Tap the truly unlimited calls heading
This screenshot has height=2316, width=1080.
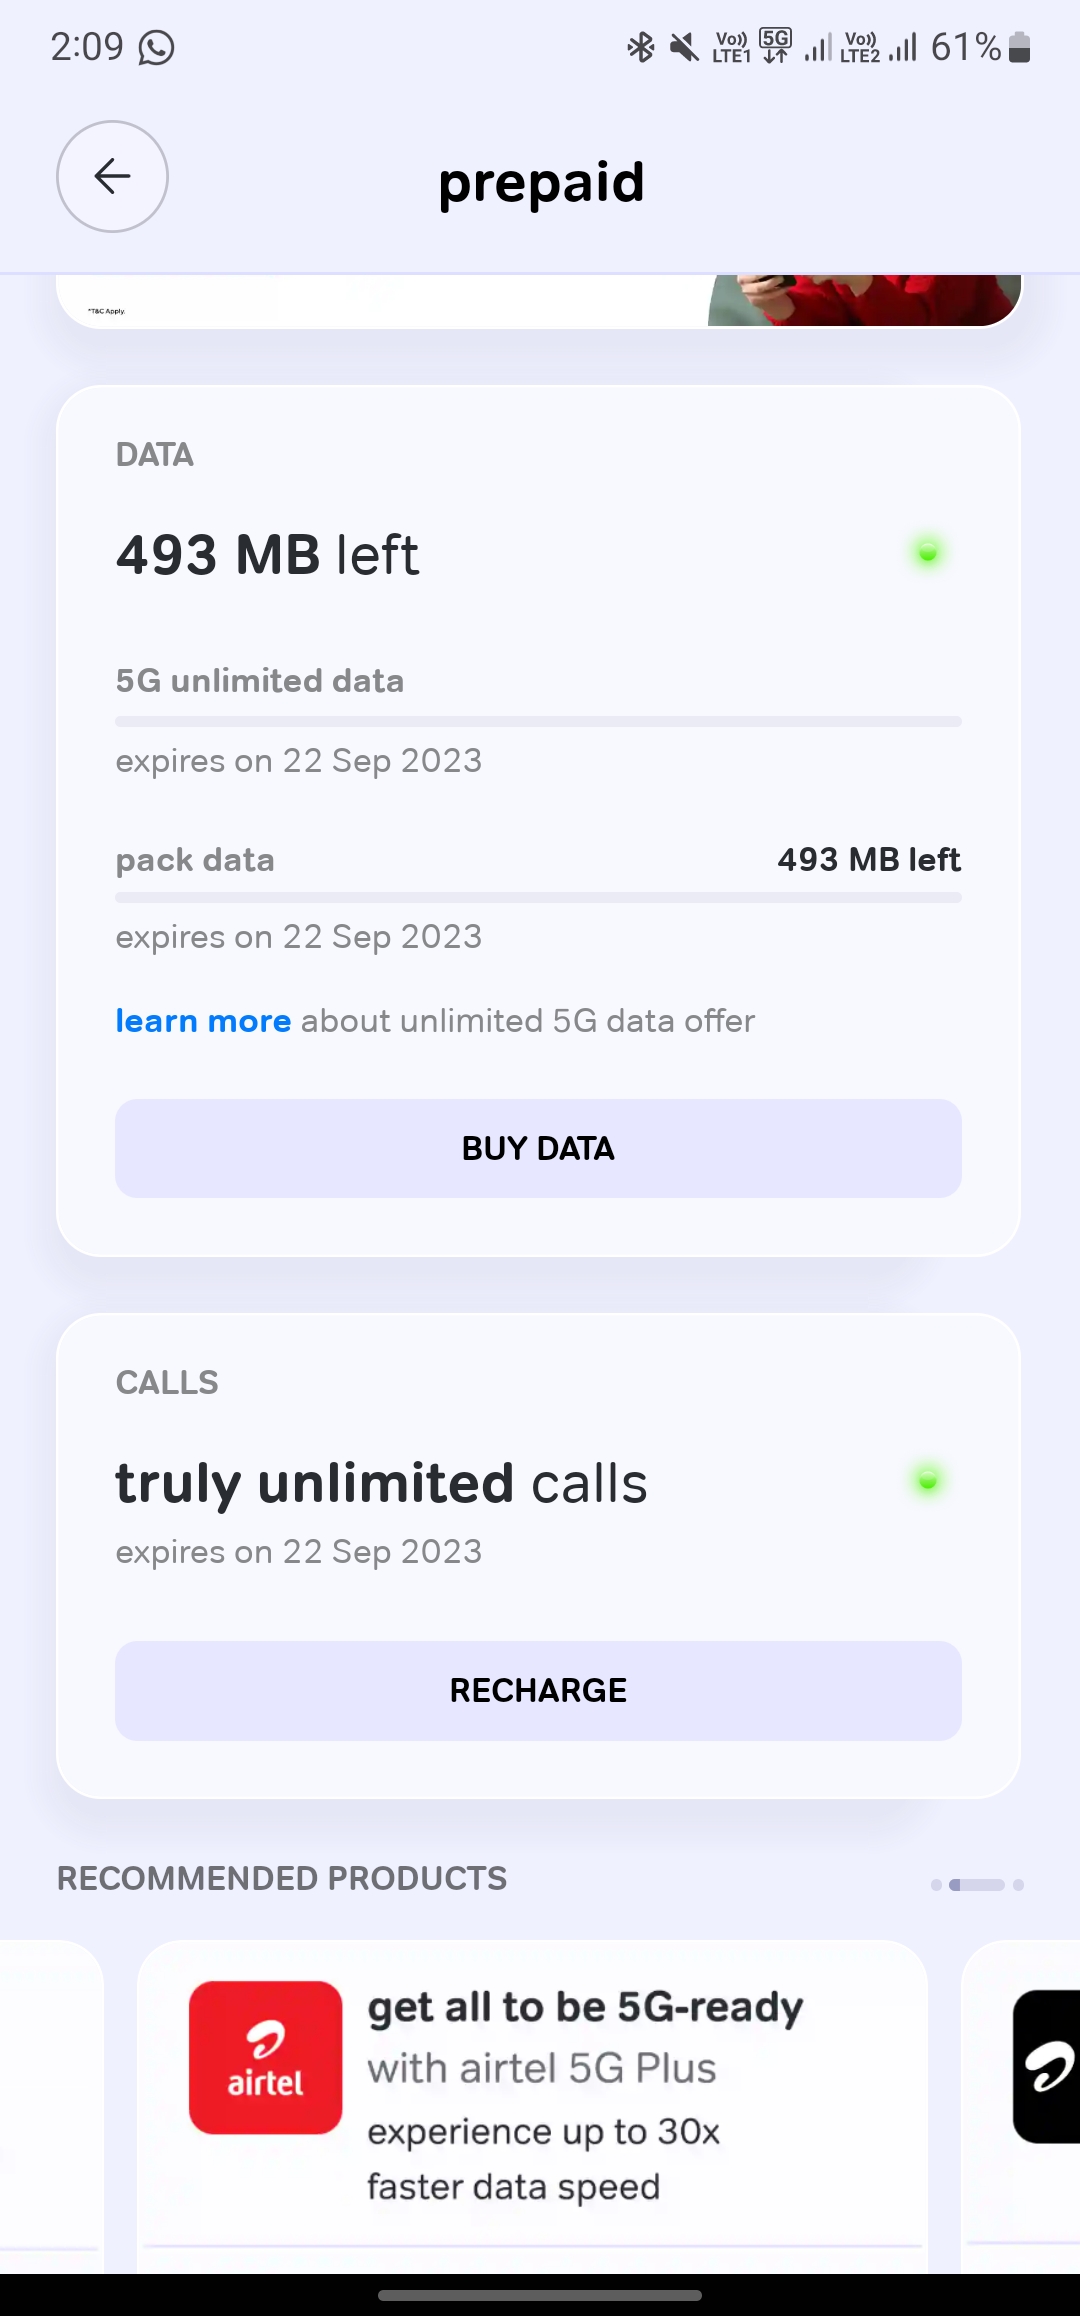[x=381, y=1483]
